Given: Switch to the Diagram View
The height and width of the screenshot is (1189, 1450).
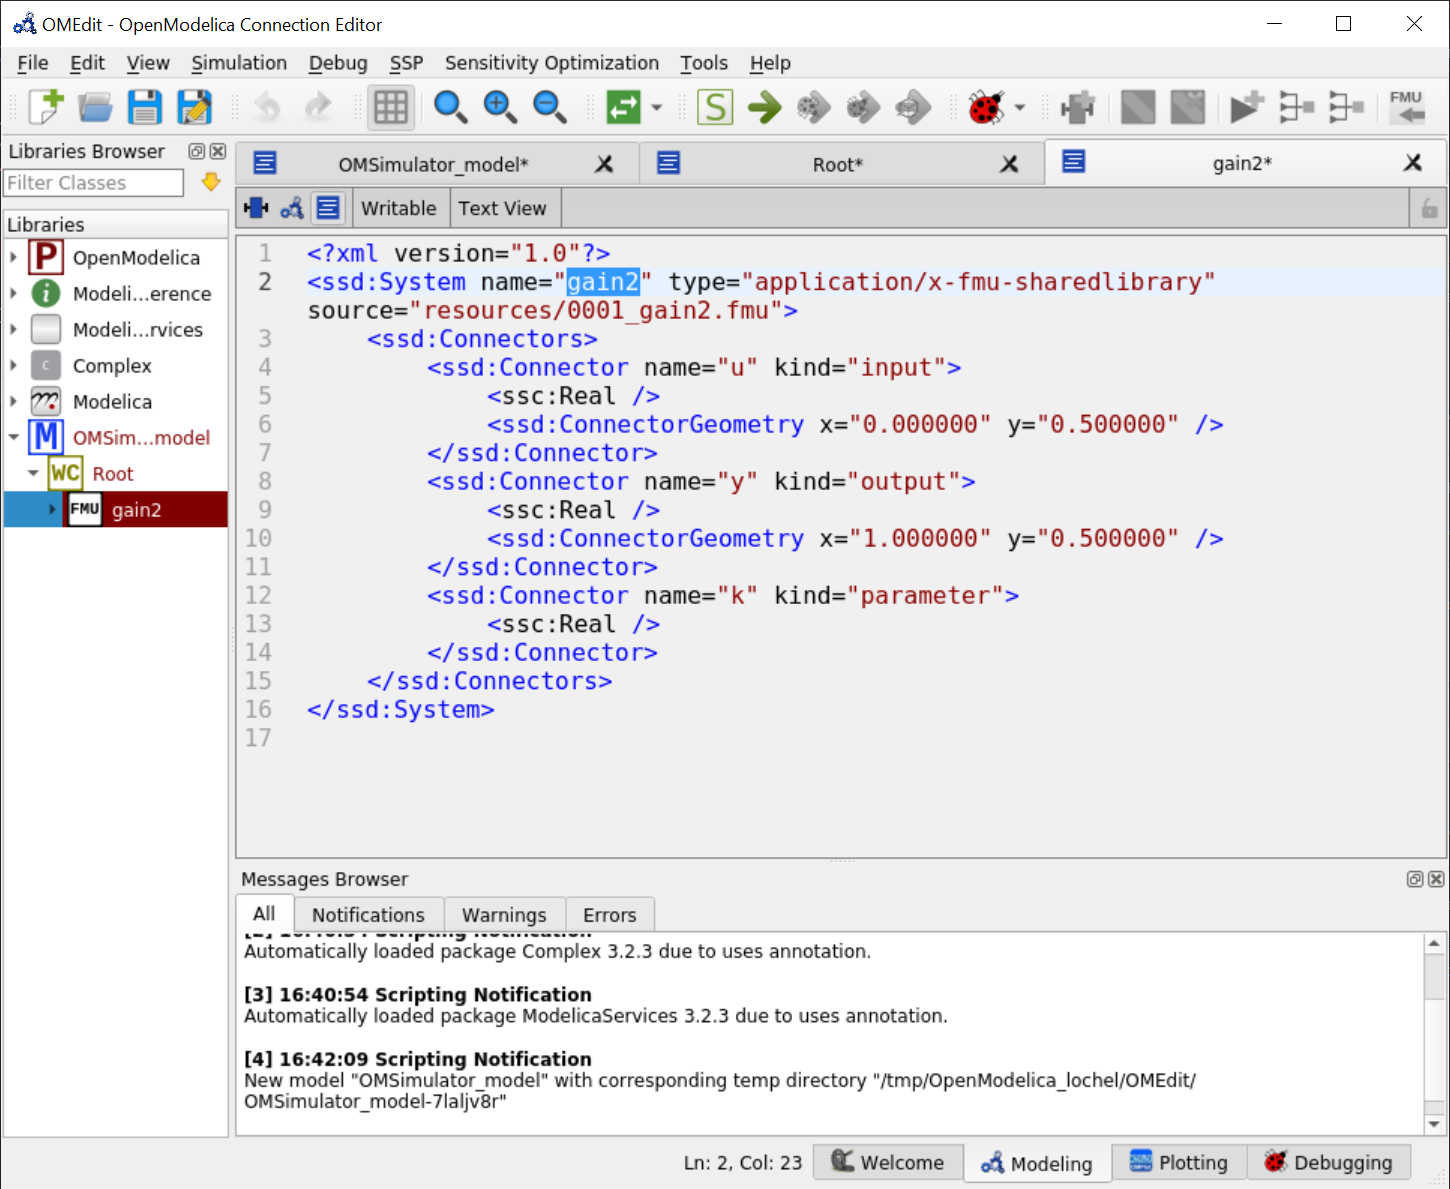Looking at the screenshot, I should point(292,208).
